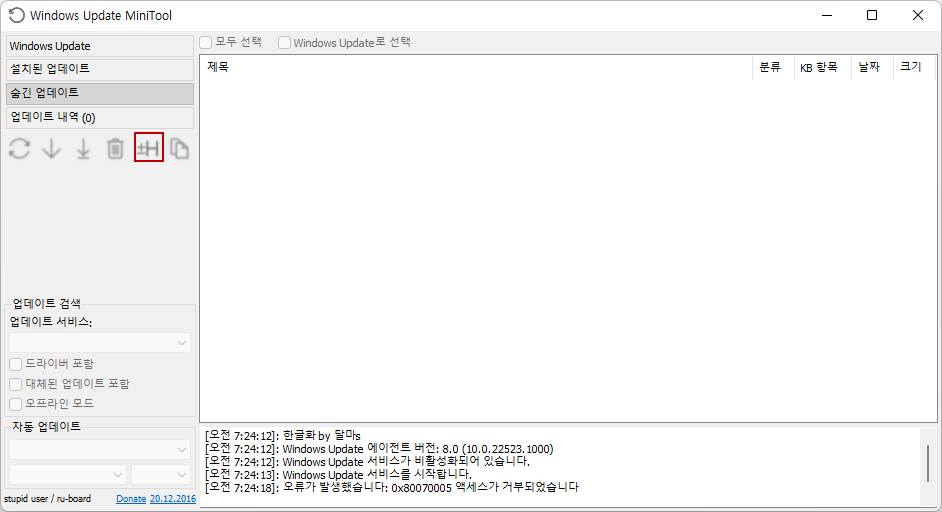
Task: Click the install updates arrow icon
Action: (84, 148)
